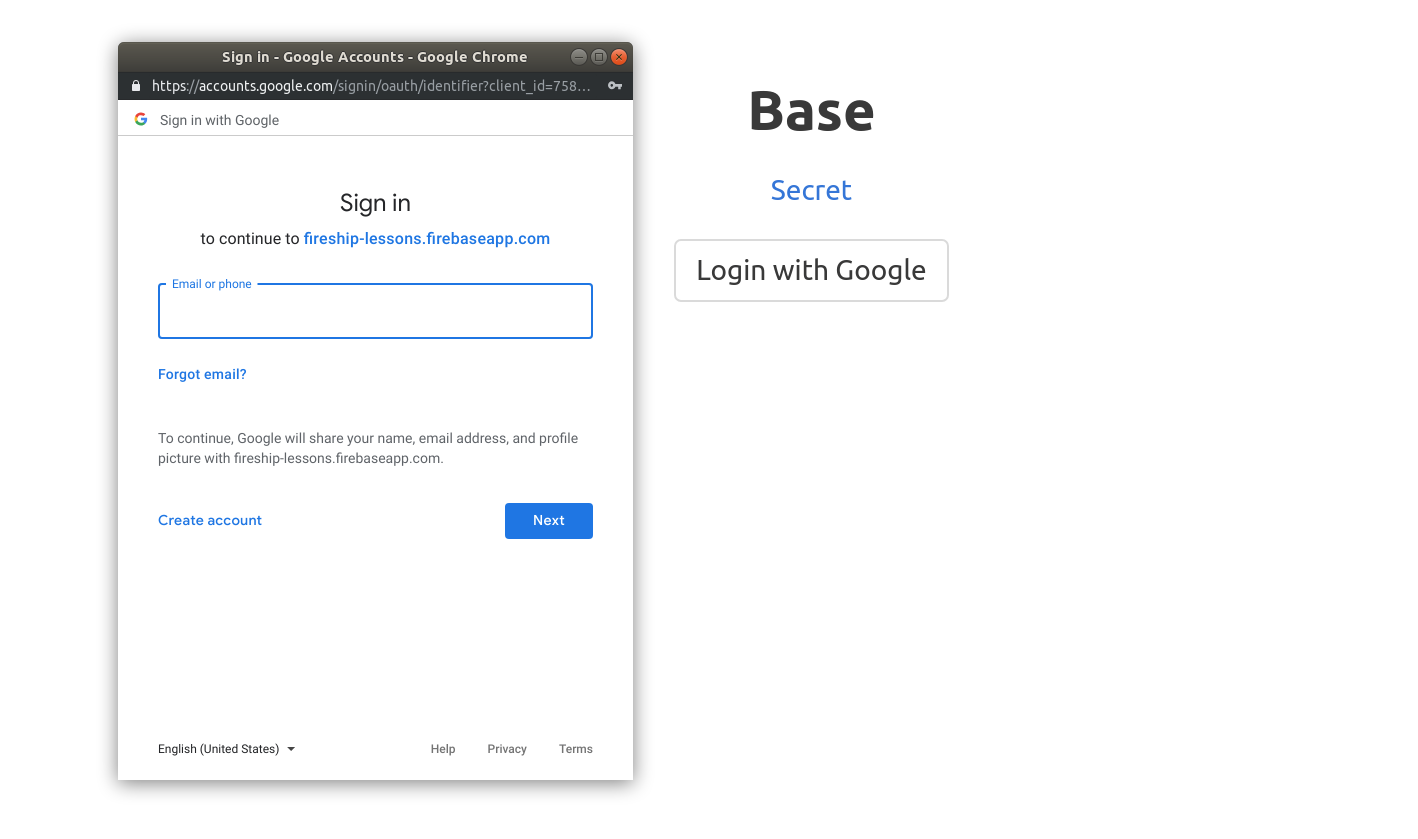This screenshot has height=839, width=1418.
Task: Click the key icon in the address bar
Action: pos(614,86)
